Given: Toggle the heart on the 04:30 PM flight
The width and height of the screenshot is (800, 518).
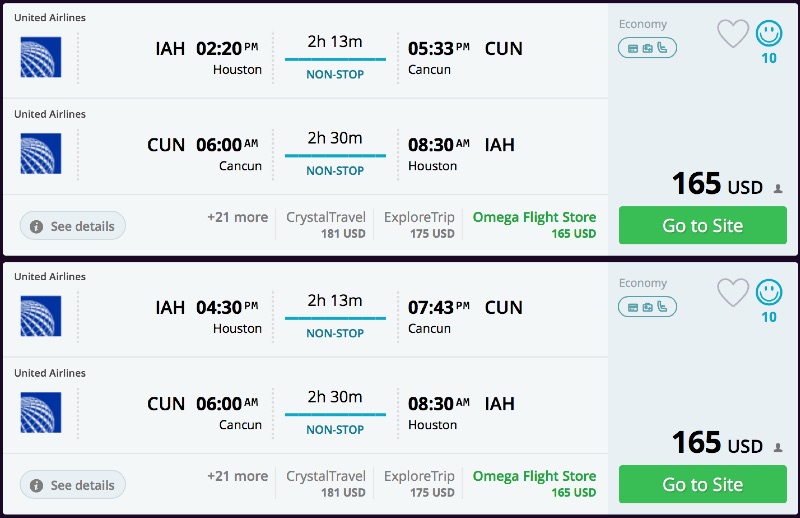Looking at the screenshot, I should 733,293.
